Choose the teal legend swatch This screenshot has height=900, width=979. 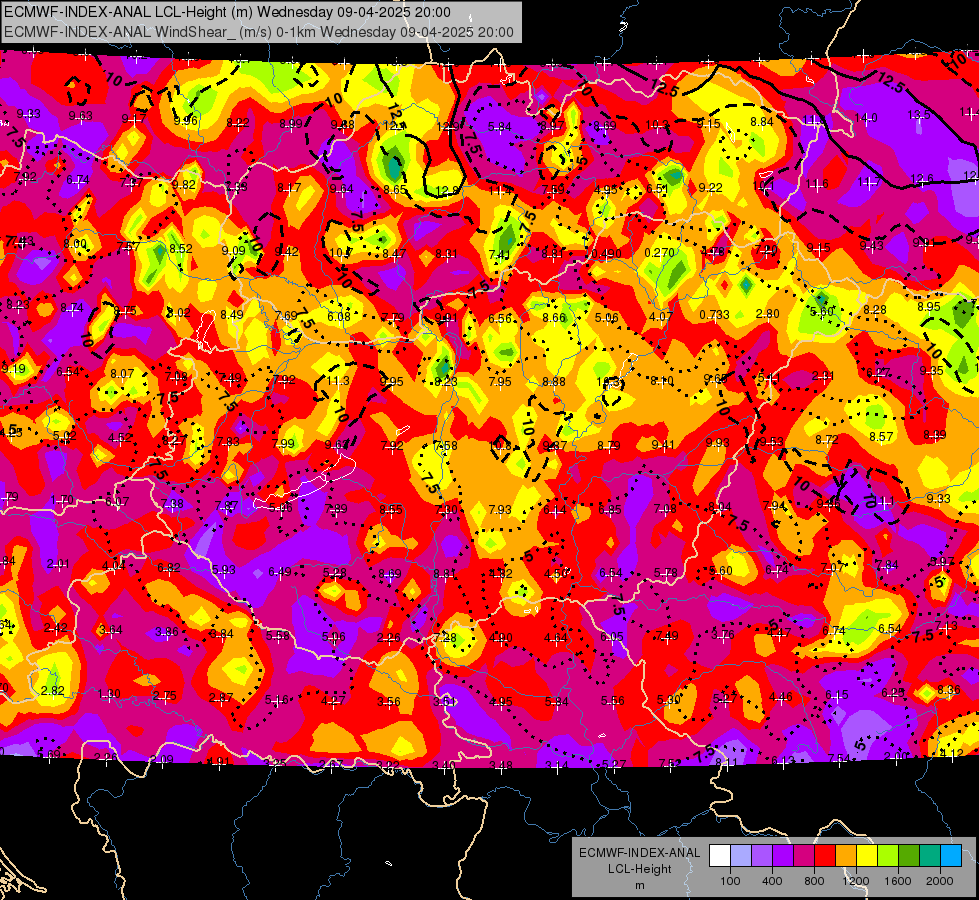(x=930, y=856)
